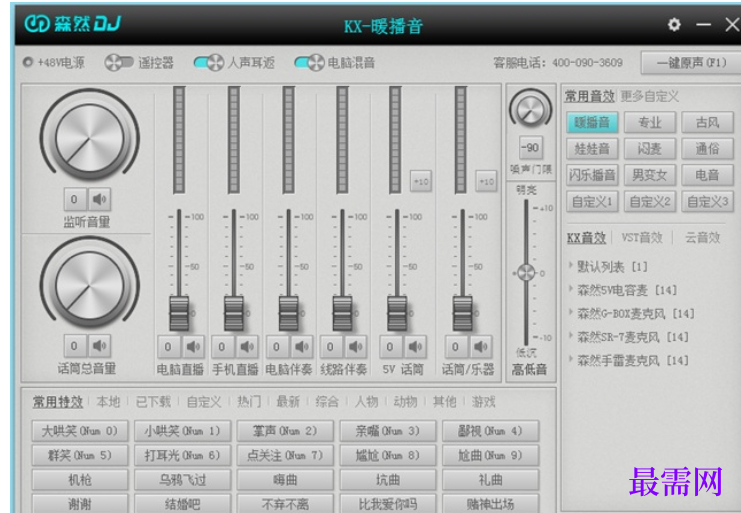Play the 亲嘴 (Num 3) effect

coord(388,431)
